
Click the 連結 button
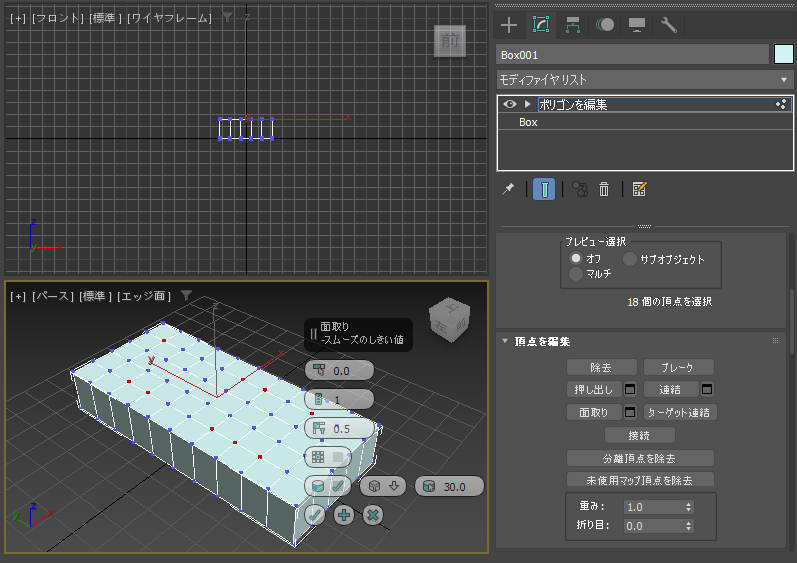(x=670, y=389)
